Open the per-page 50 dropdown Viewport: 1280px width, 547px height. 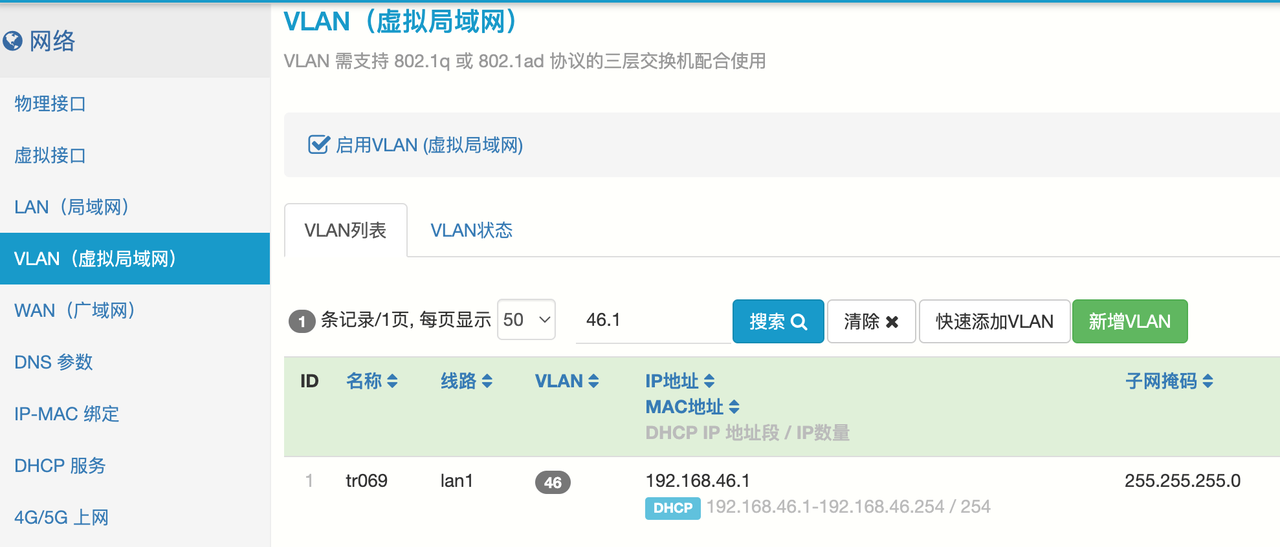[526, 320]
